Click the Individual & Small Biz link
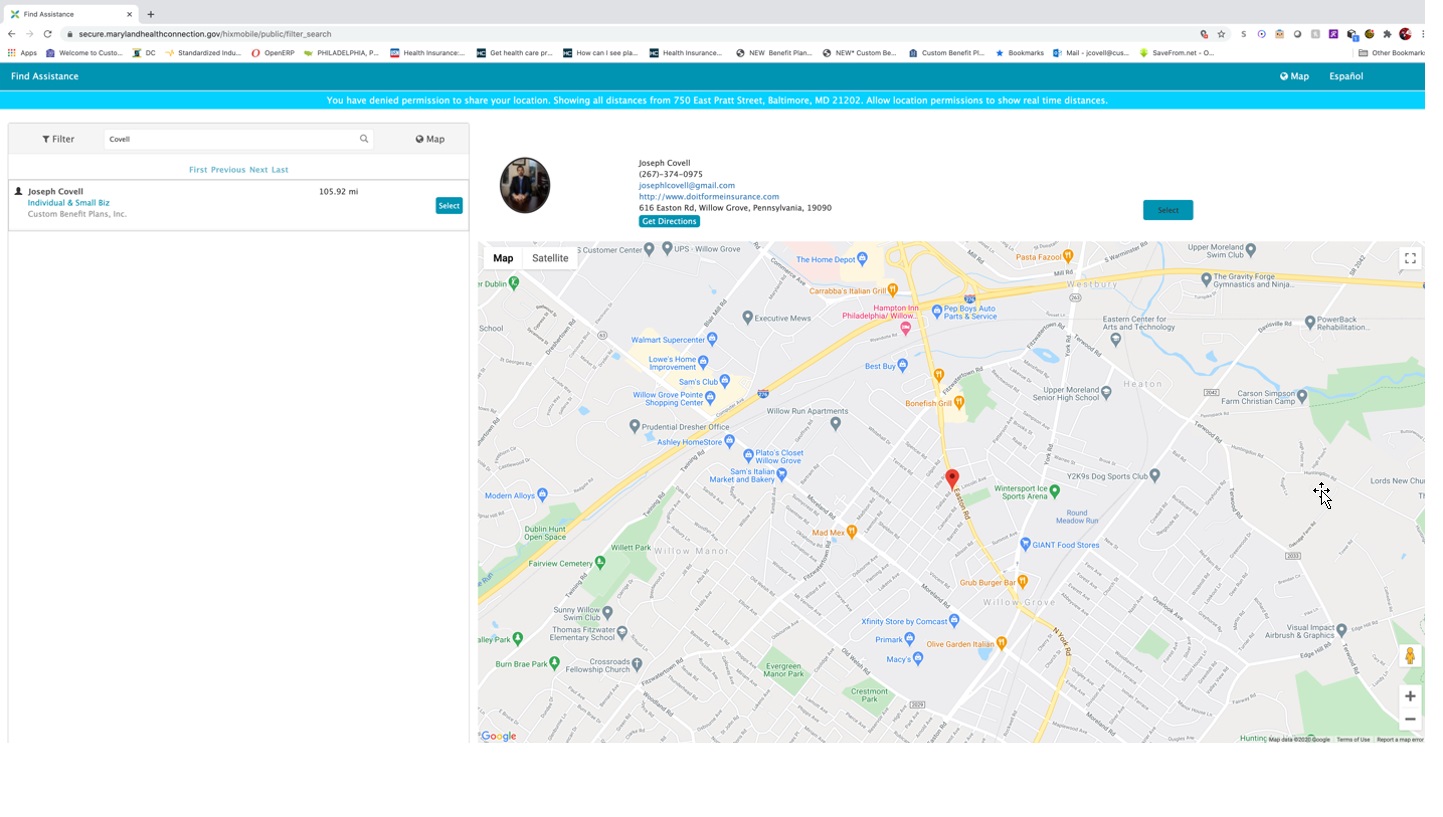 [x=69, y=203]
